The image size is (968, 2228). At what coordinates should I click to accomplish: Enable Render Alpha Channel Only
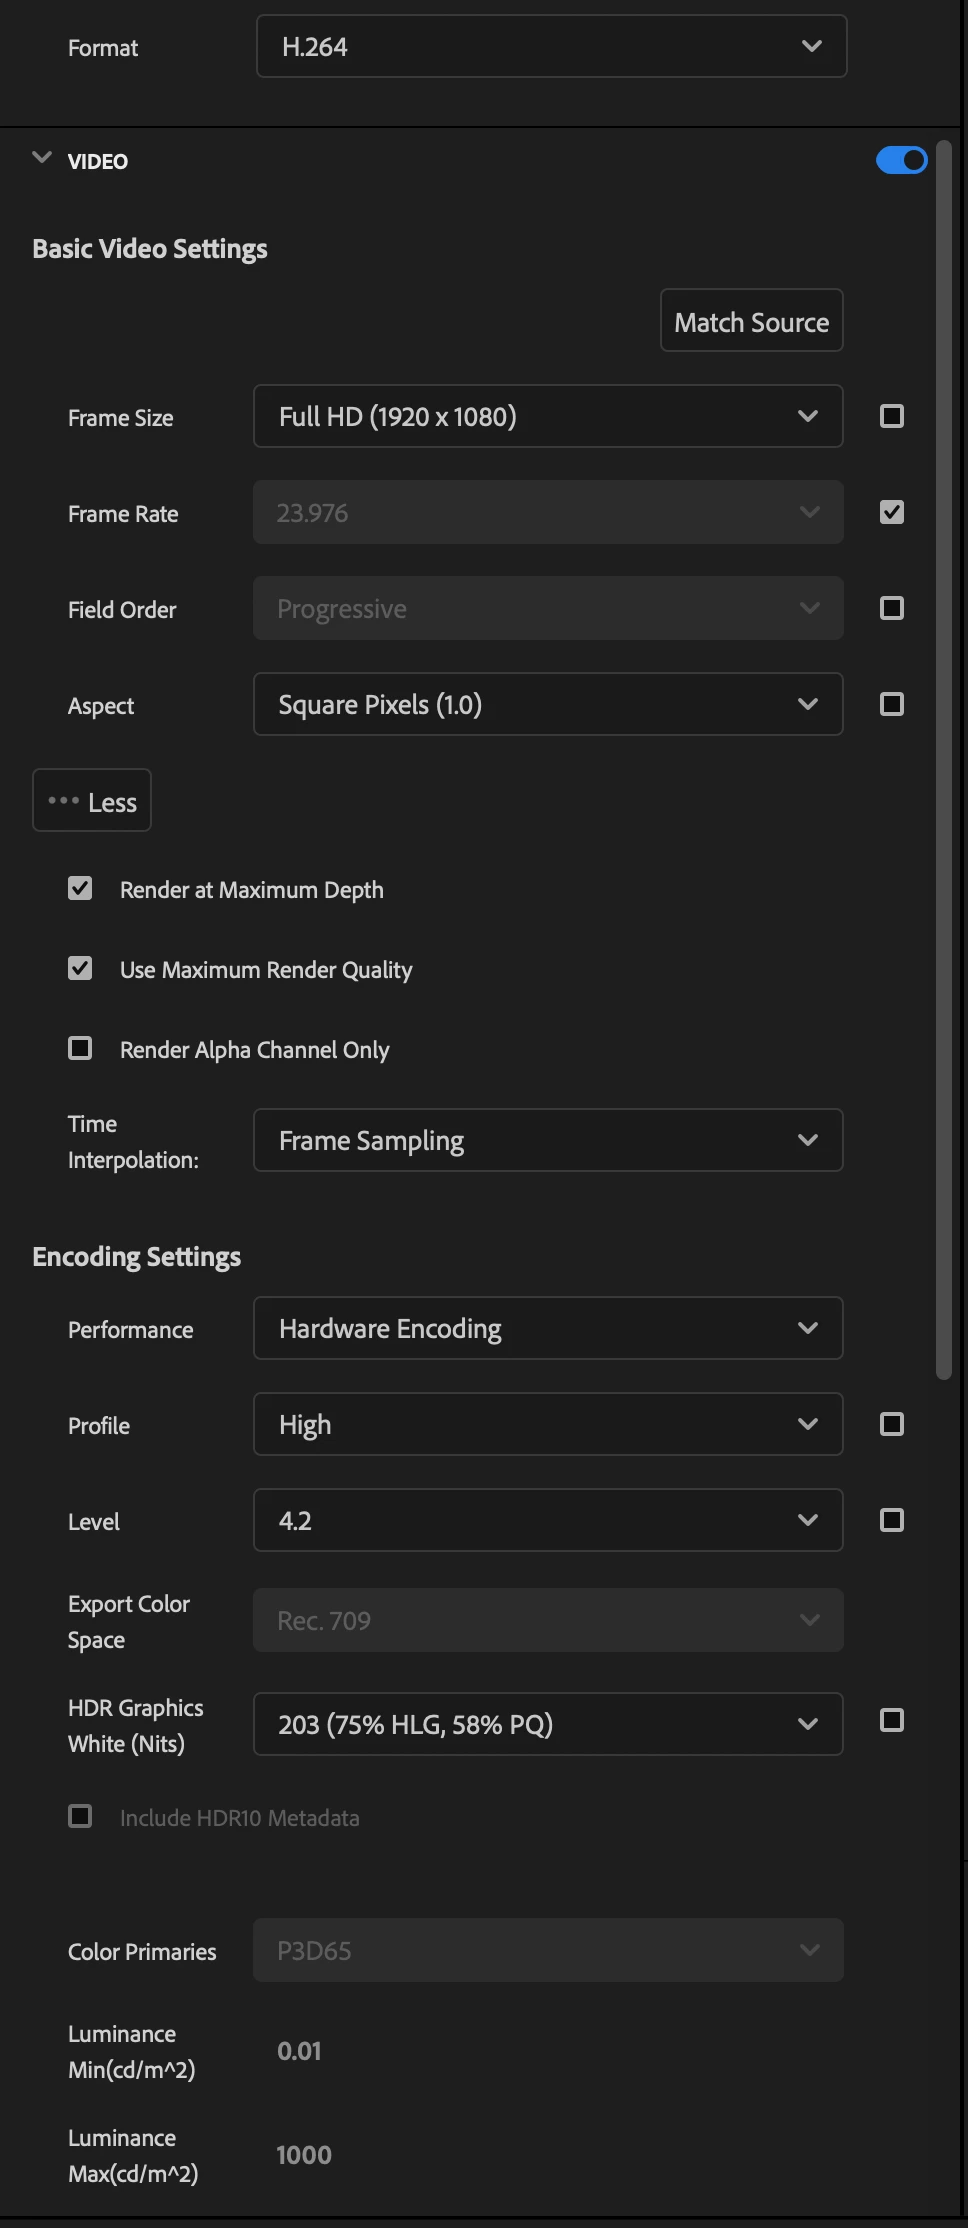[x=80, y=1048]
